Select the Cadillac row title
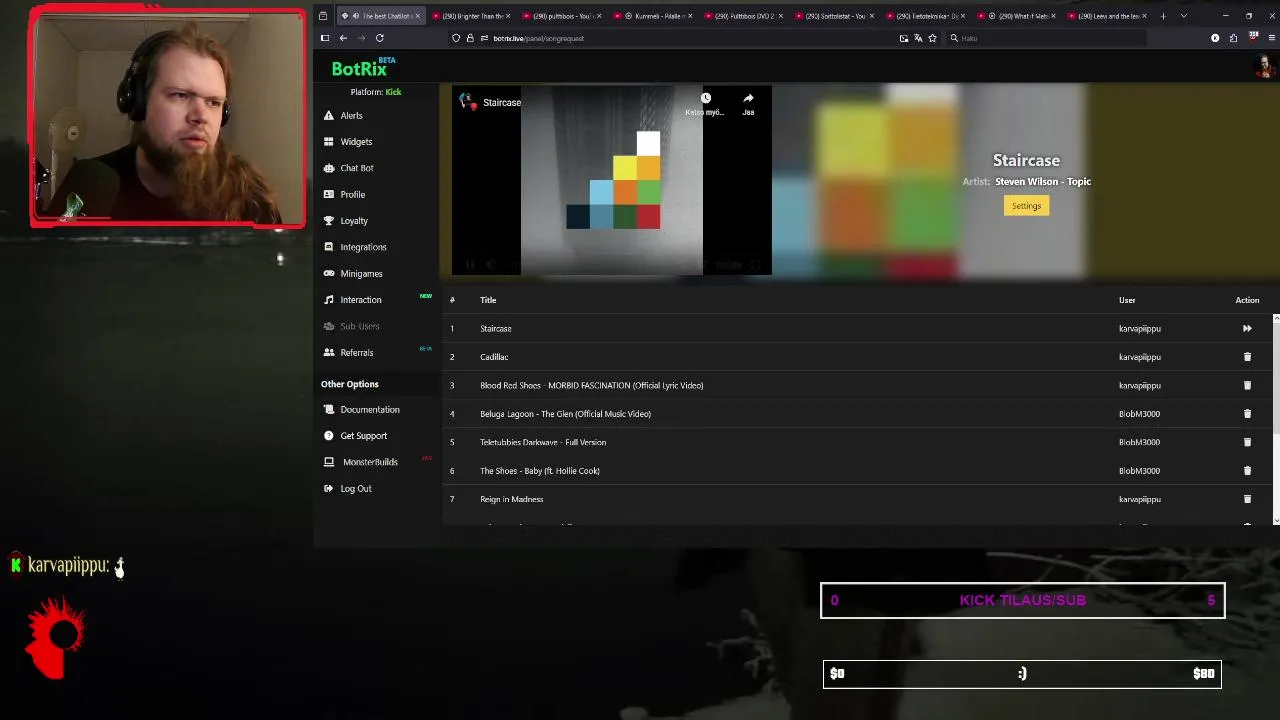 pyautogui.click(x=494, y=357)
